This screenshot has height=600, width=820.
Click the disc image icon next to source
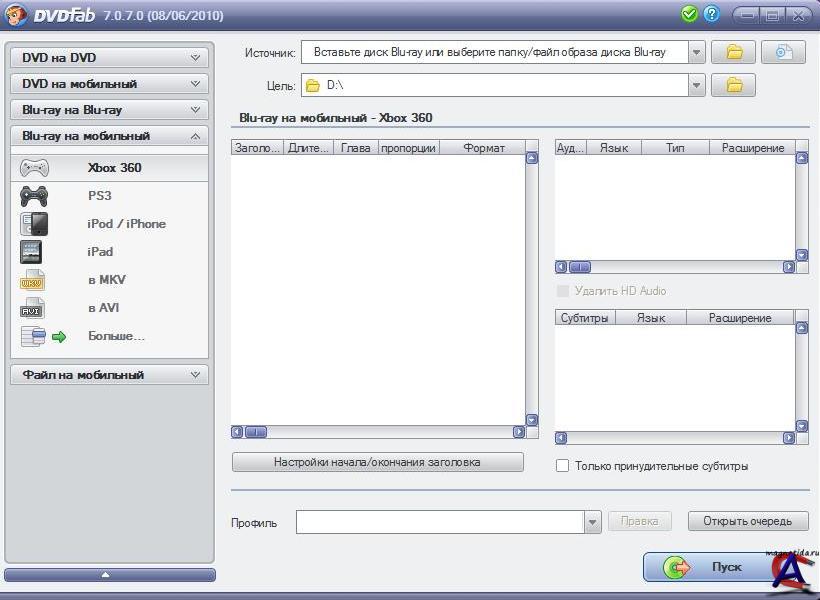[x=783, y=52]
